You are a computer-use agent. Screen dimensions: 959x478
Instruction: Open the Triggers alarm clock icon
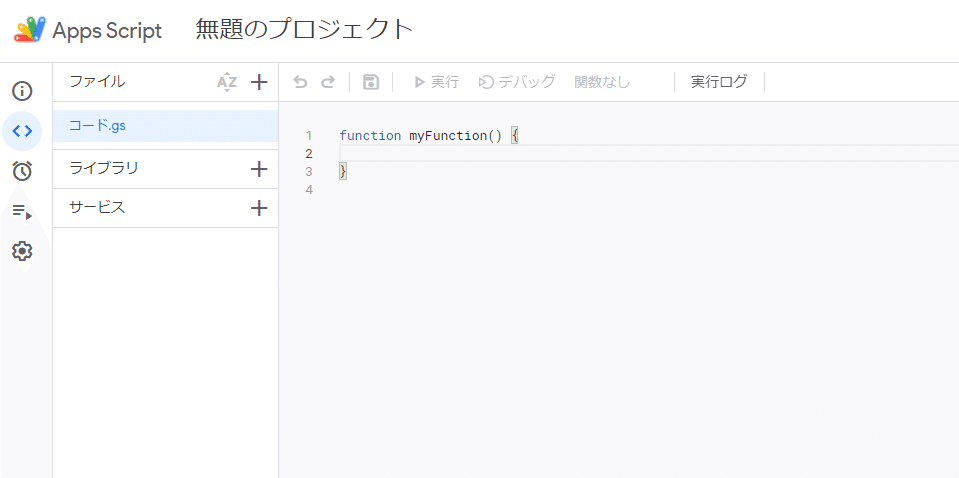click(x=22, y=171)
